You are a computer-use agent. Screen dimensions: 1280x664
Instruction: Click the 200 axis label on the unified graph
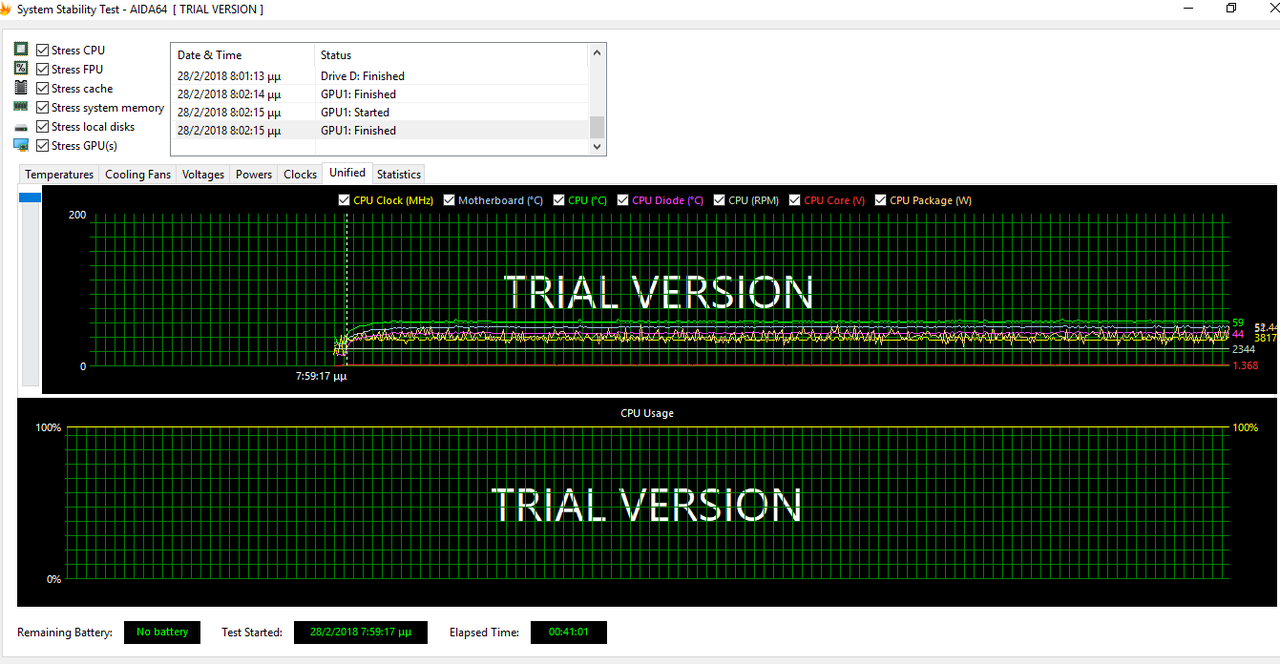(77, 215)
